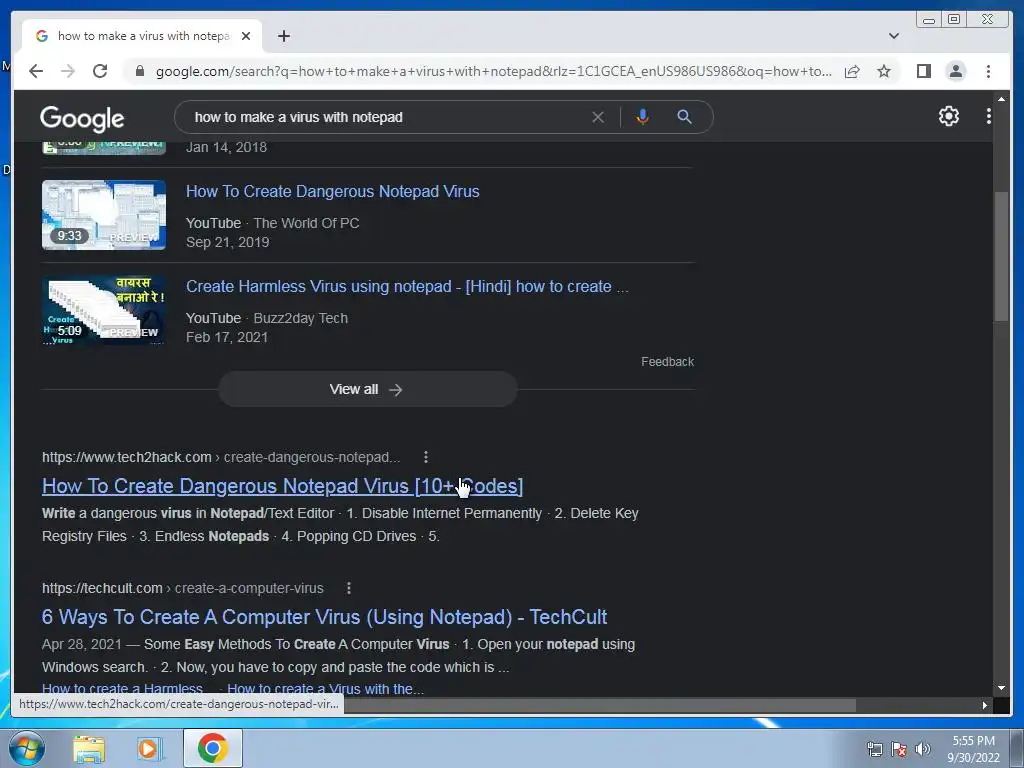The height and width of the screenshot is (768, 1024).
Task: Click the 'YouTube · Buzz2day Tech' source text
Action: 266,318
